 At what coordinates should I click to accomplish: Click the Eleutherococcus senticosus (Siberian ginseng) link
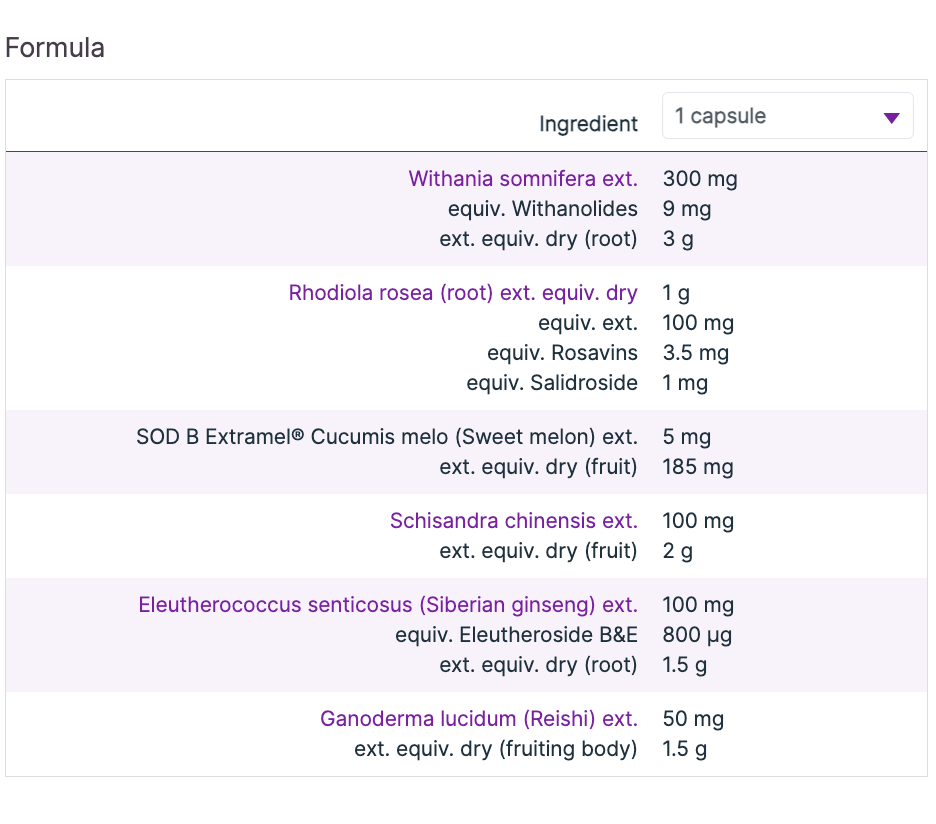point(387,605)
